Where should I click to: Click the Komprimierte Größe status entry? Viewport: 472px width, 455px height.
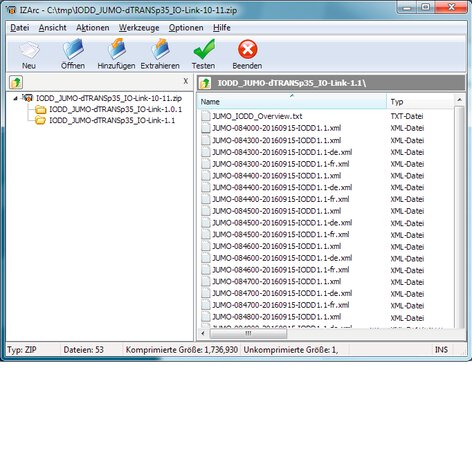pyautogui.click(x=182, y=350)
